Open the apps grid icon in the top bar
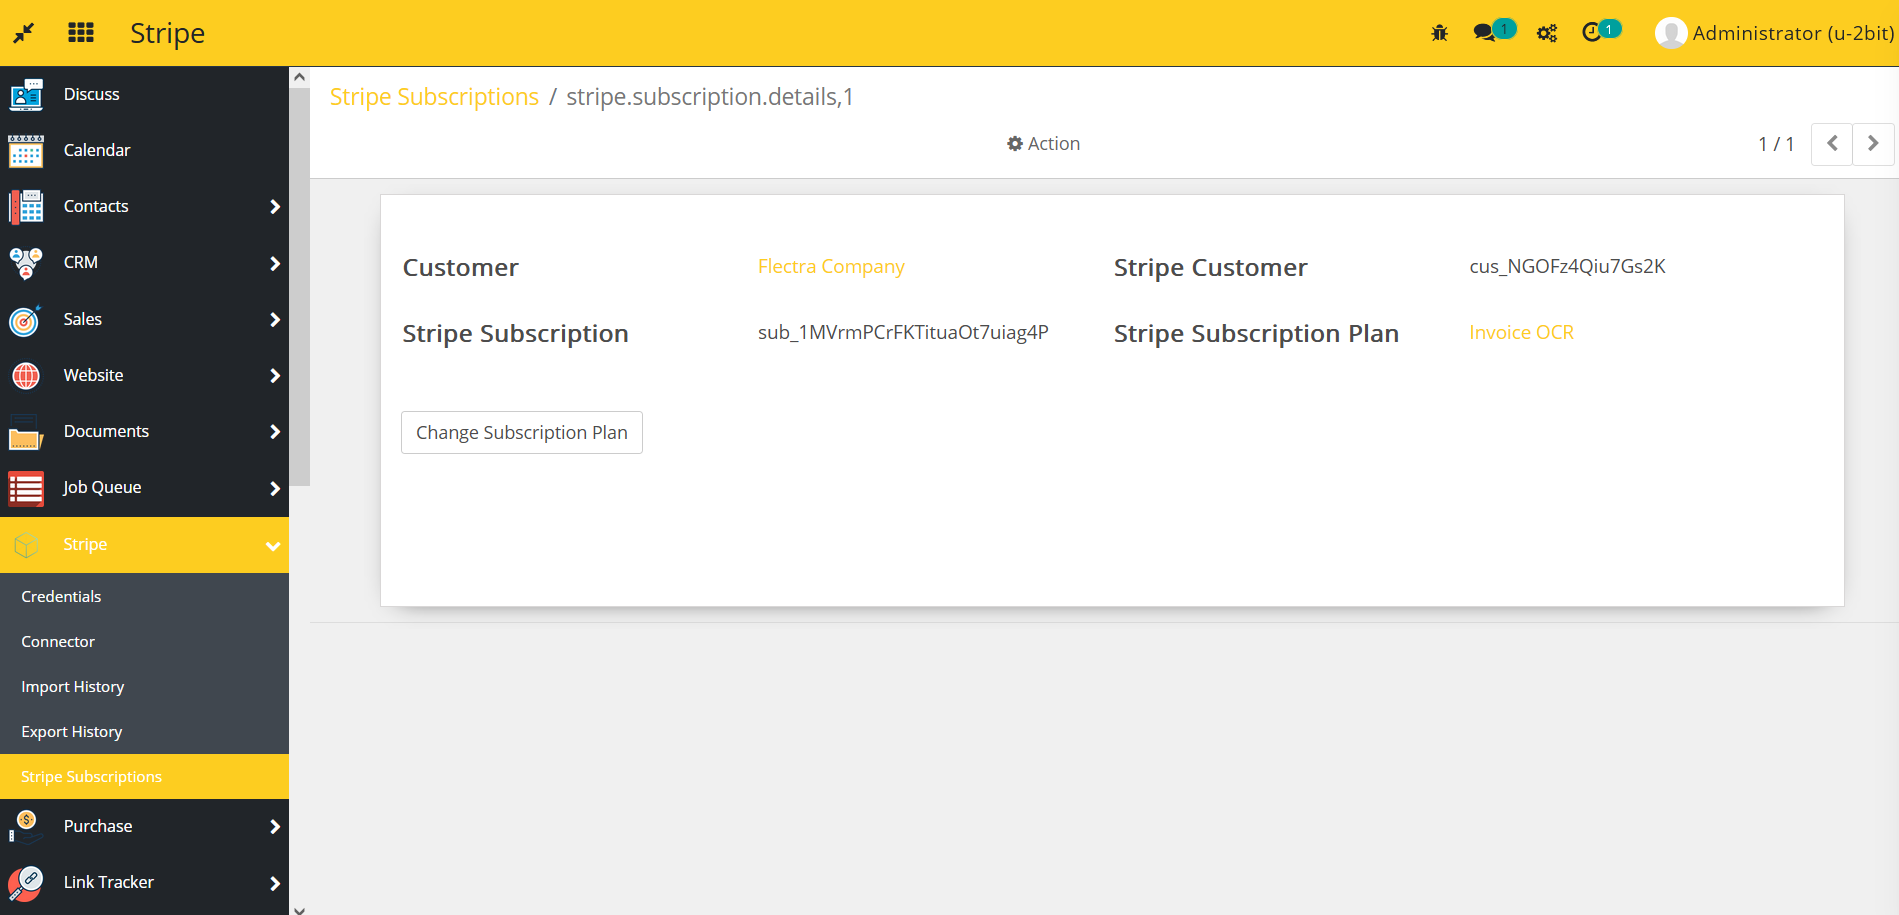The image size is (1899, 915). tap(80, 31)
